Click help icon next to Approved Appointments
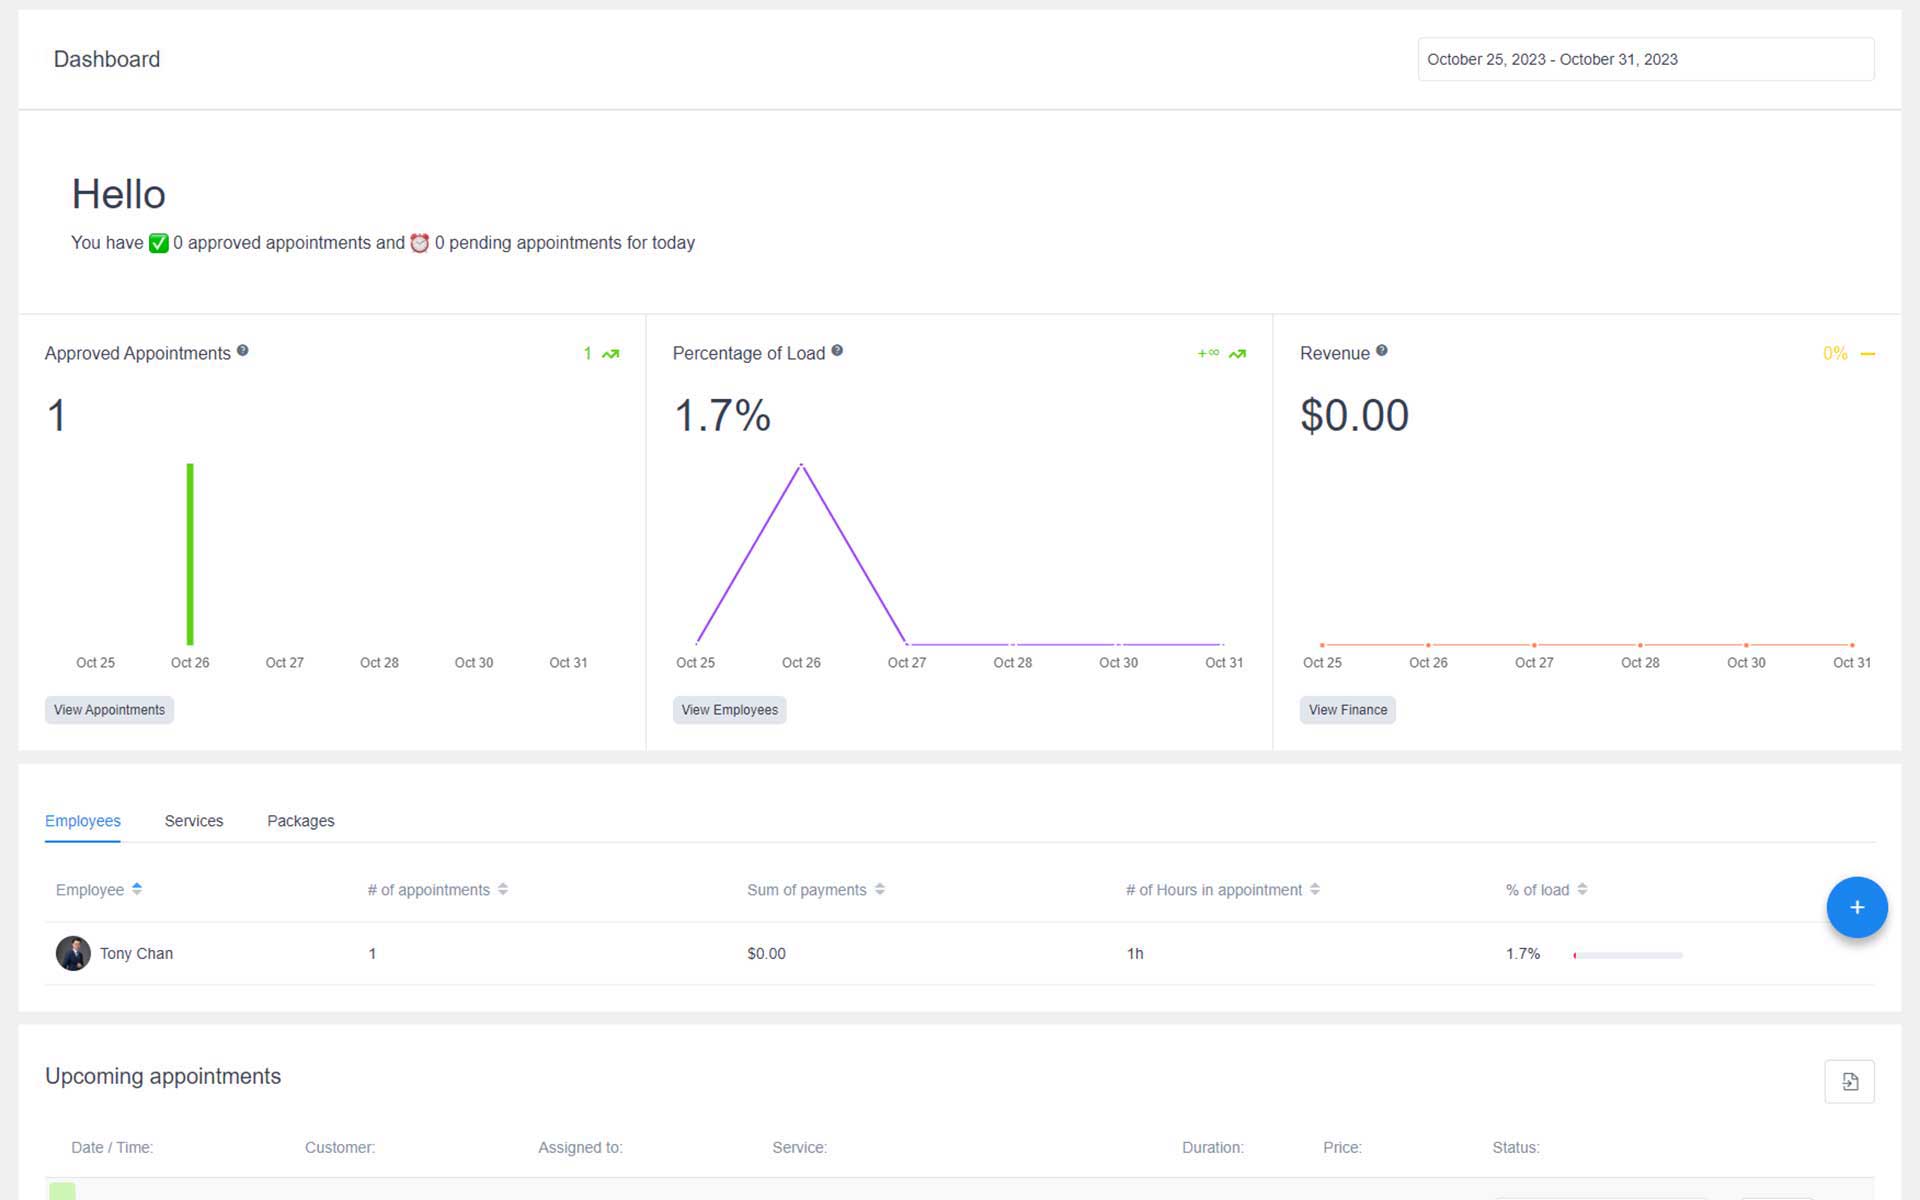1920x1200 pixels. (242, 351)
